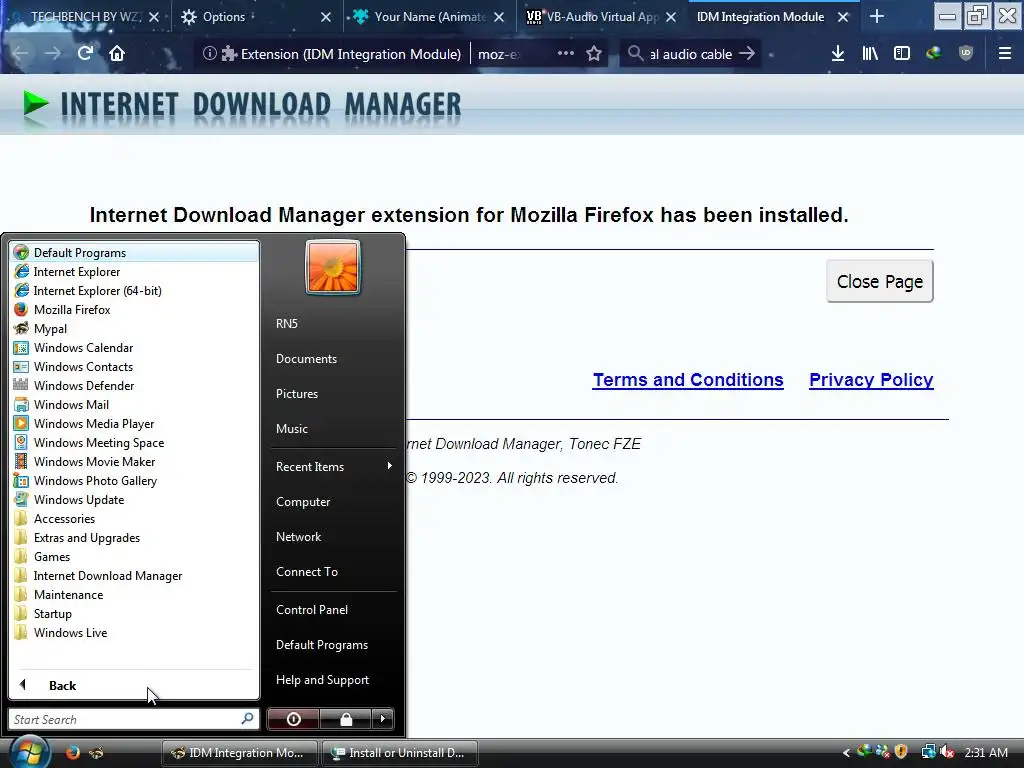Launch Firefox from the Quick Launch bar
1024x768 pixels.
coord(72,752)
